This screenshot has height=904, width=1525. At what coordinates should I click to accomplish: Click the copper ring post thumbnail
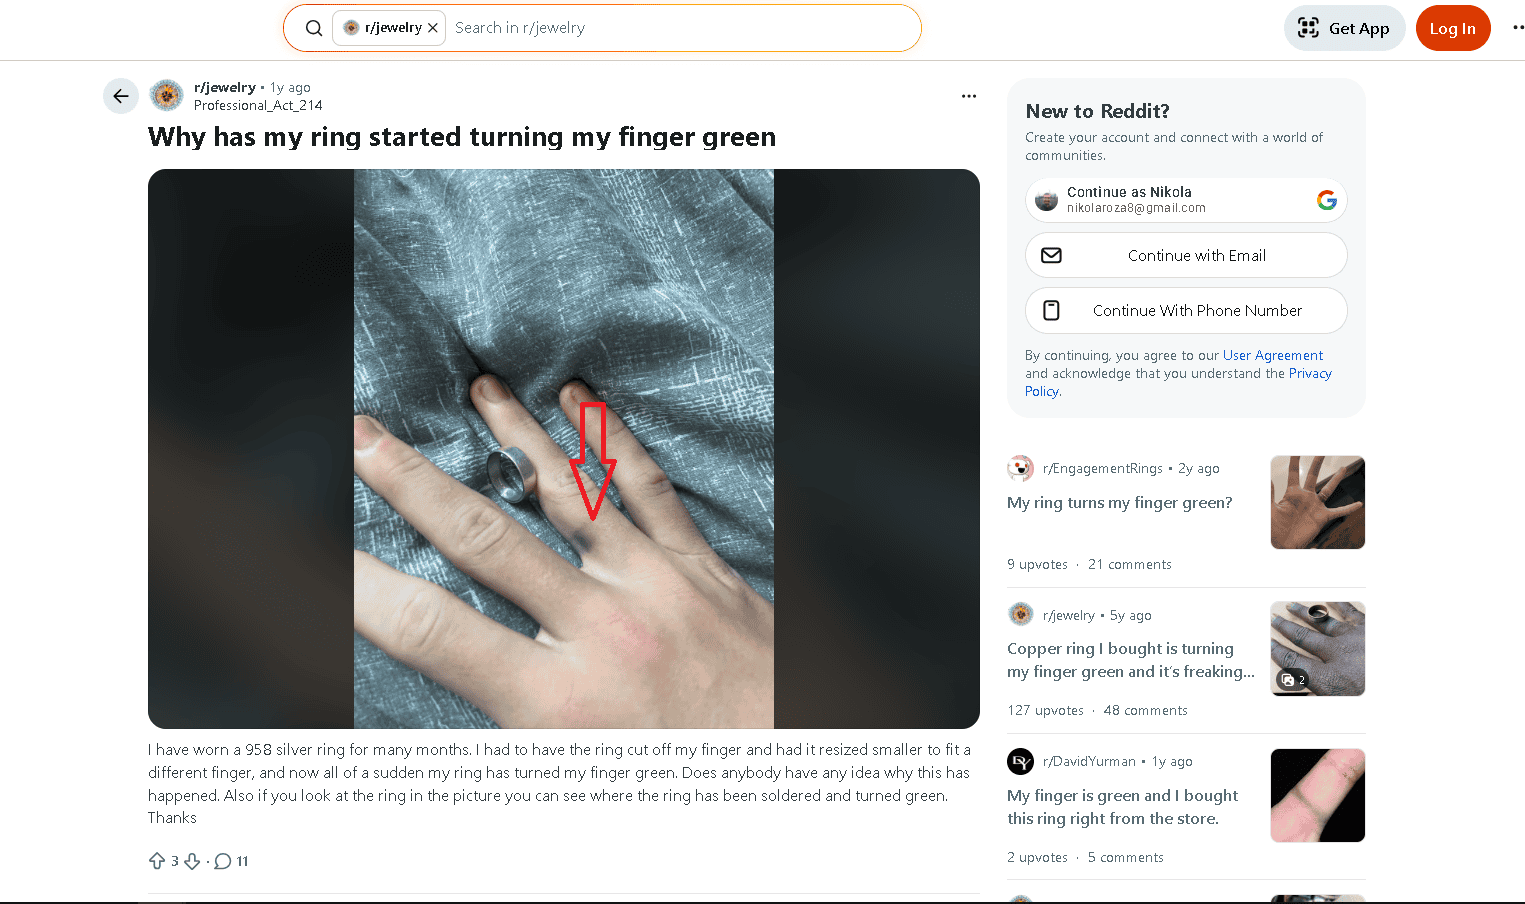pyautogui.click(x=1317, y=649)
